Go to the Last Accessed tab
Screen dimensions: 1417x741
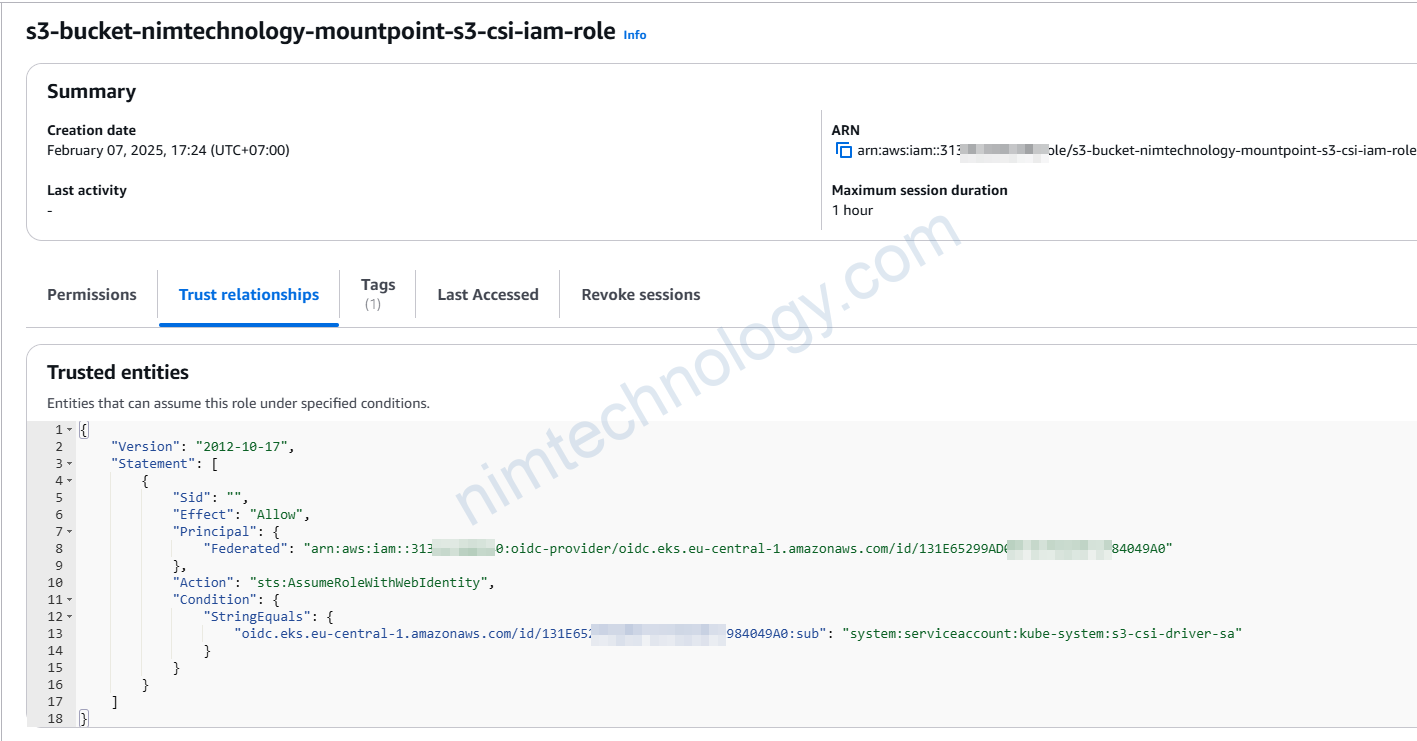488,295
